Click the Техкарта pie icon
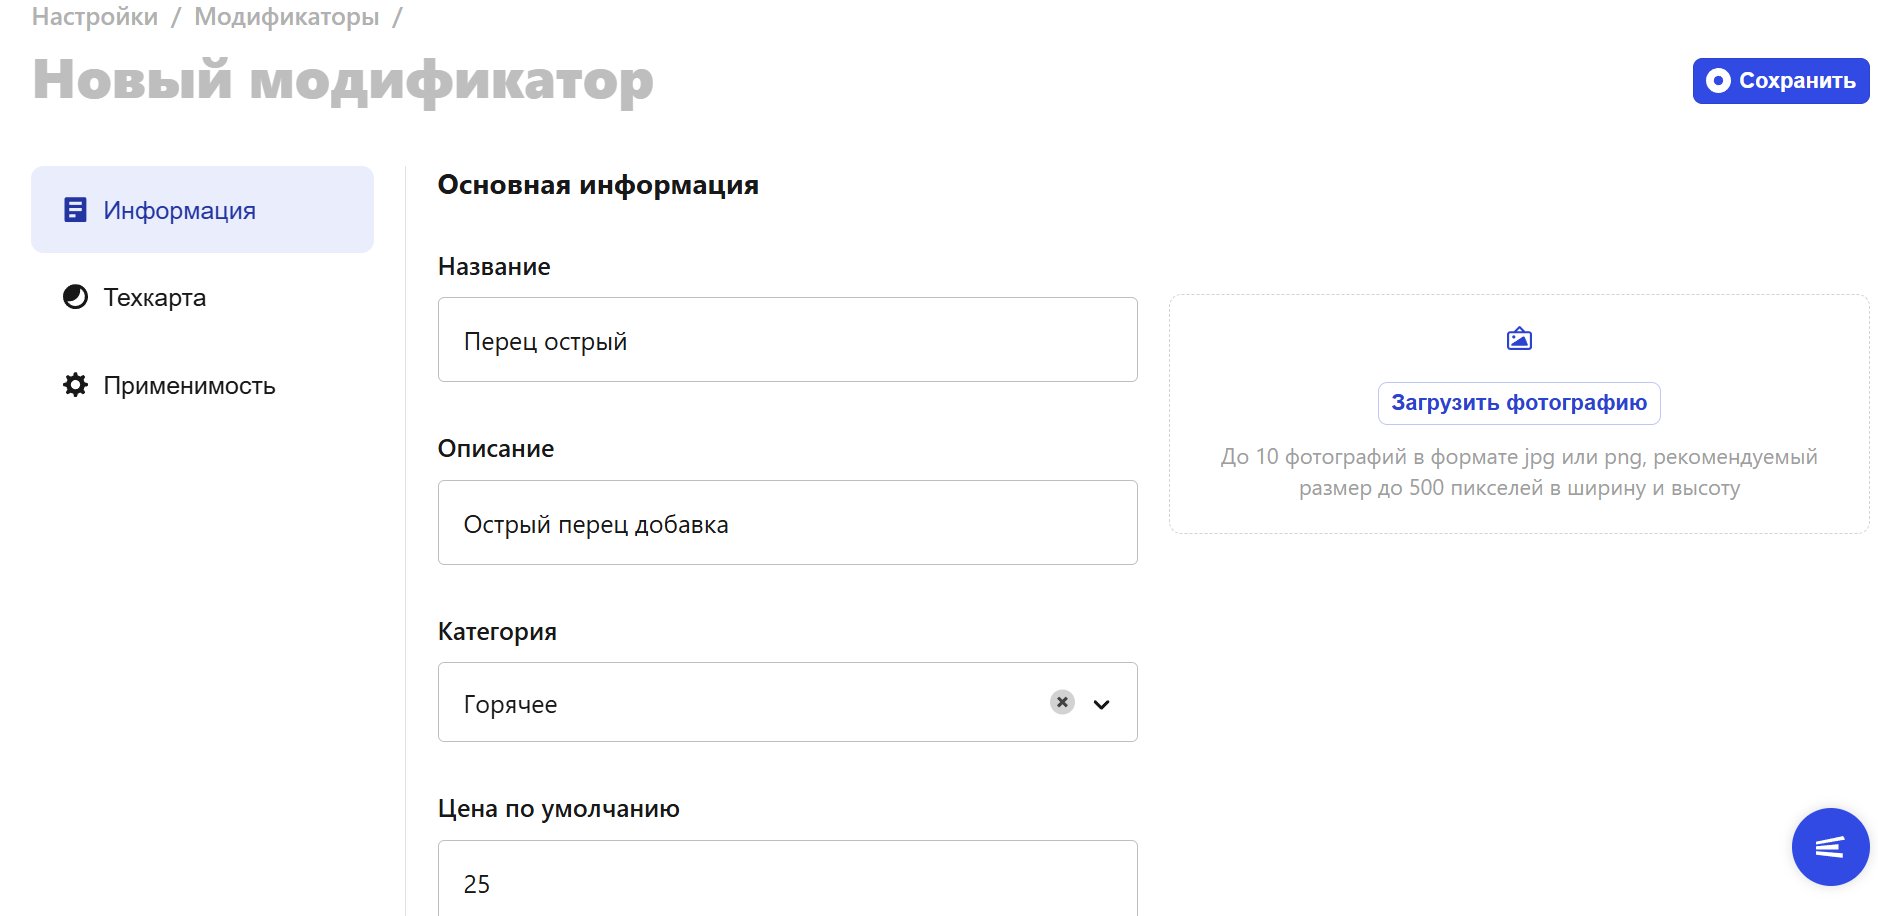The width and height of the screenshot is (1878, 916). [x=75, y=297]
